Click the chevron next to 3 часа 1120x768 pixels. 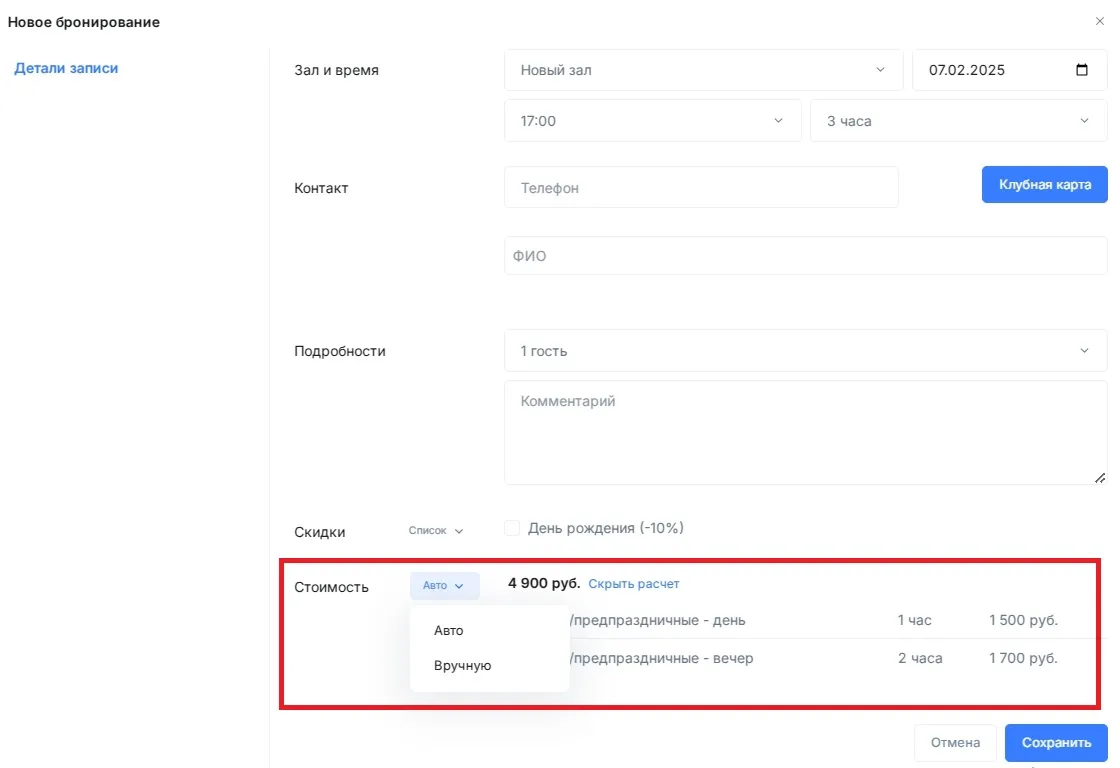coord(1084,121)
